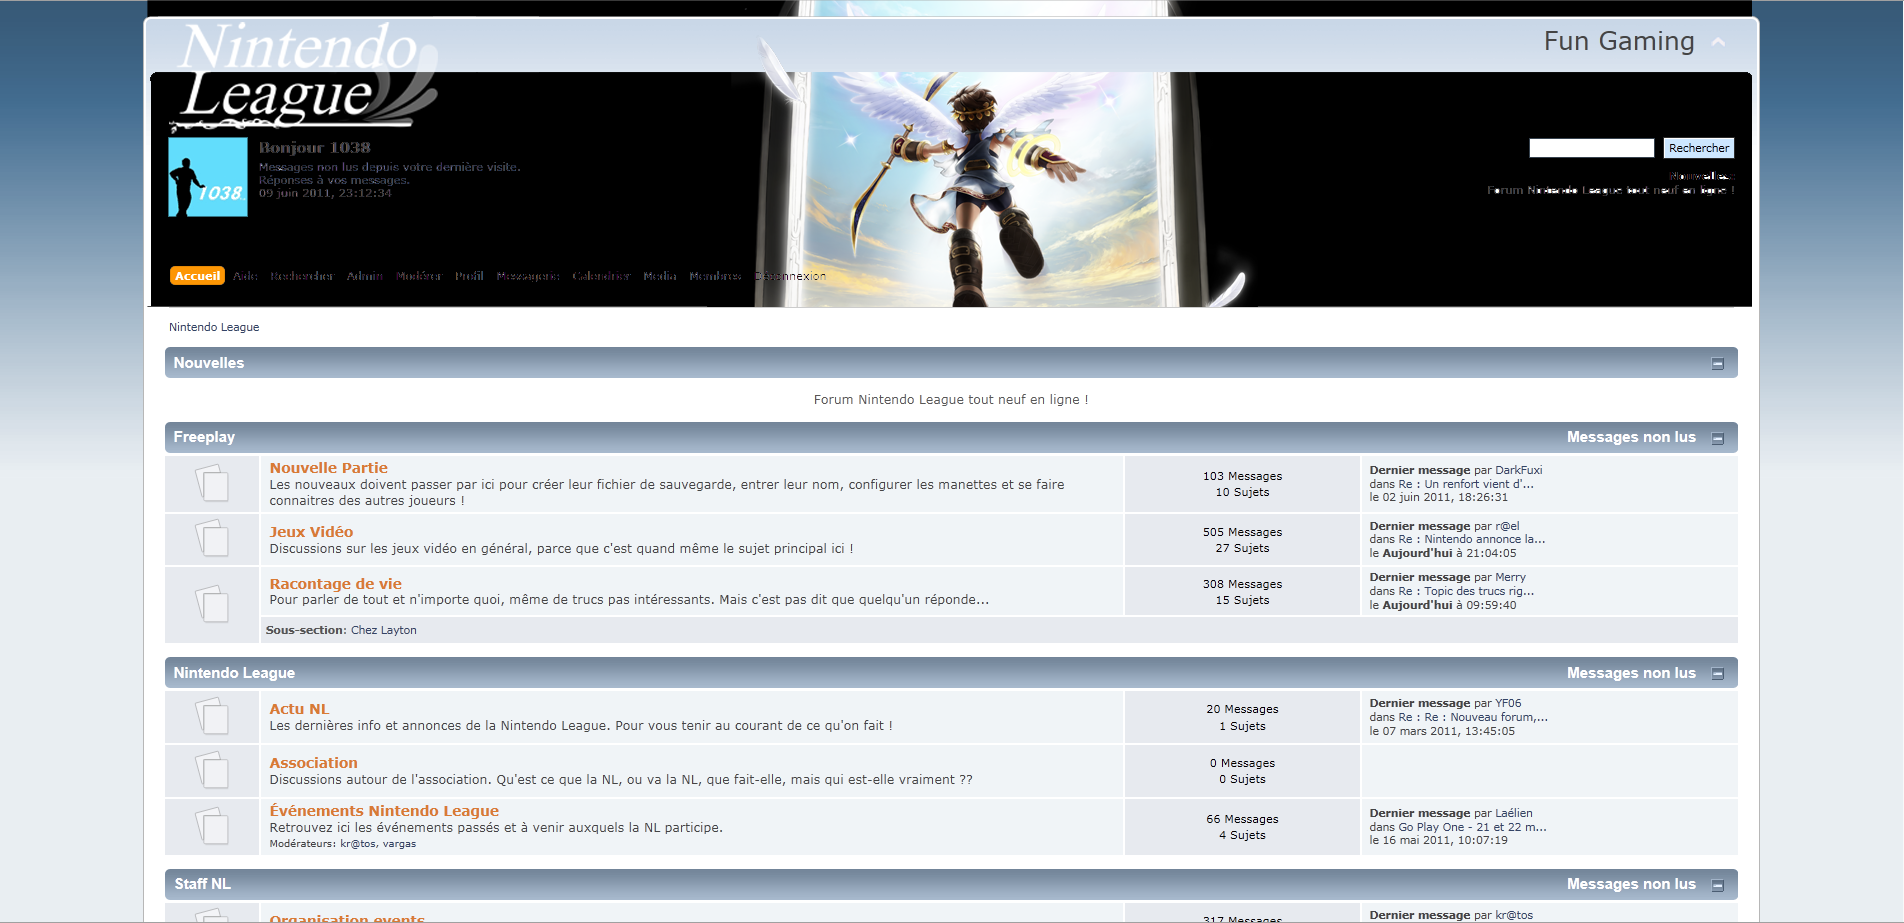Open the Accueil menu tab

(x=197, y=276)
